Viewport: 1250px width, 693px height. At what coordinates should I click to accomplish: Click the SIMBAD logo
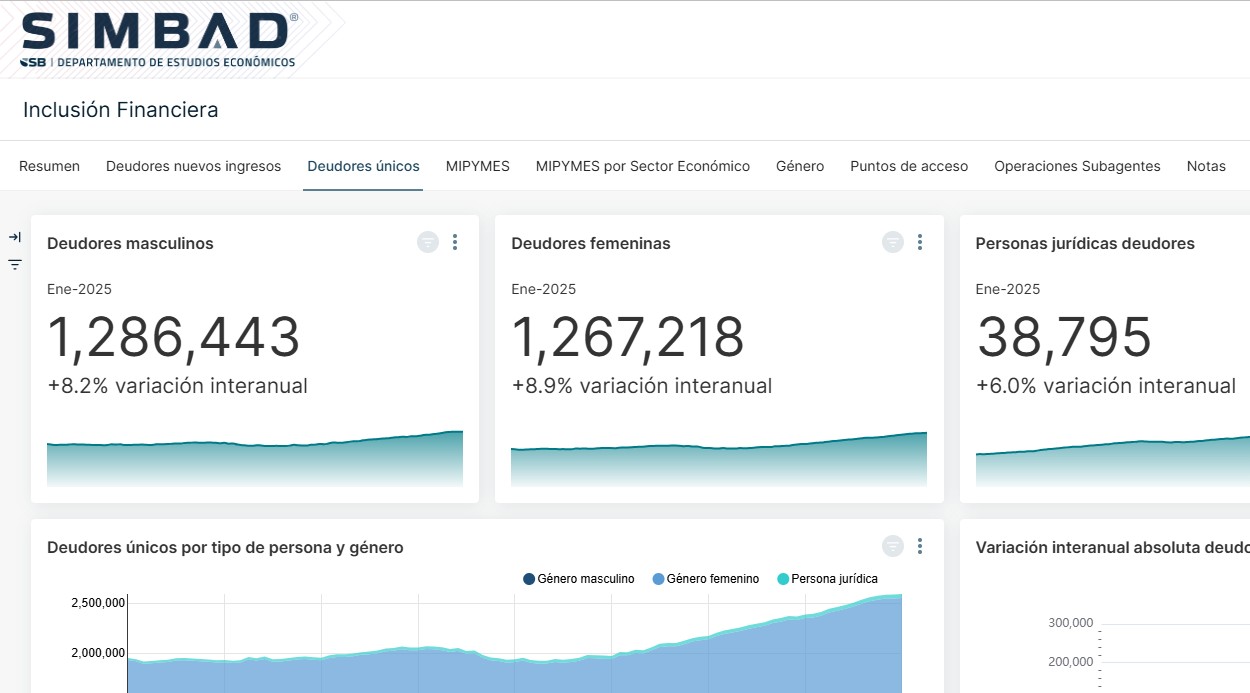pos(159,40)
